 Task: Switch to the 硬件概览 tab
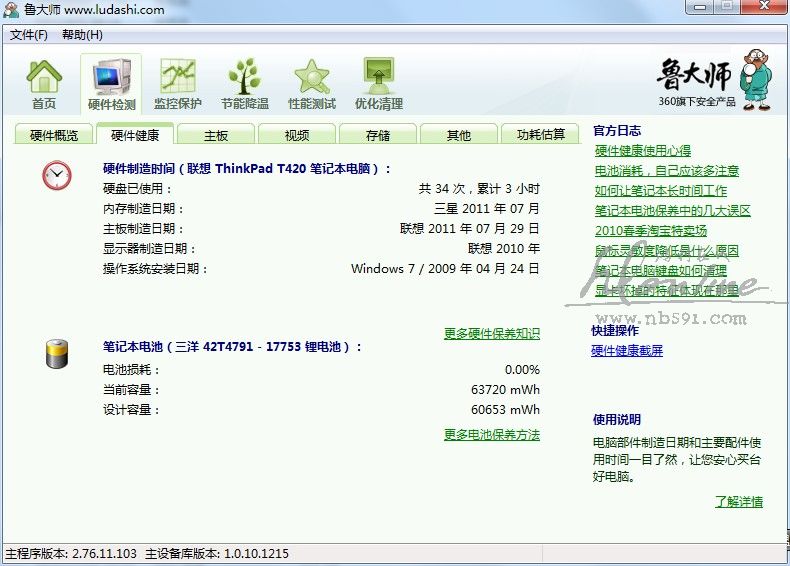coord(54,135)
